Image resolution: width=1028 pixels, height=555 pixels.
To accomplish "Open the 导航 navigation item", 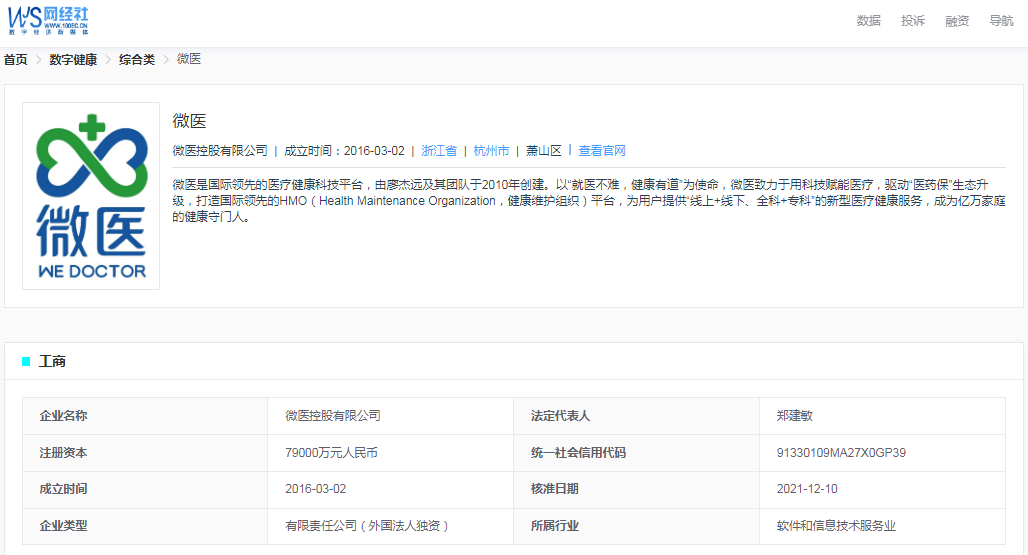I will tap(1001, 21).
